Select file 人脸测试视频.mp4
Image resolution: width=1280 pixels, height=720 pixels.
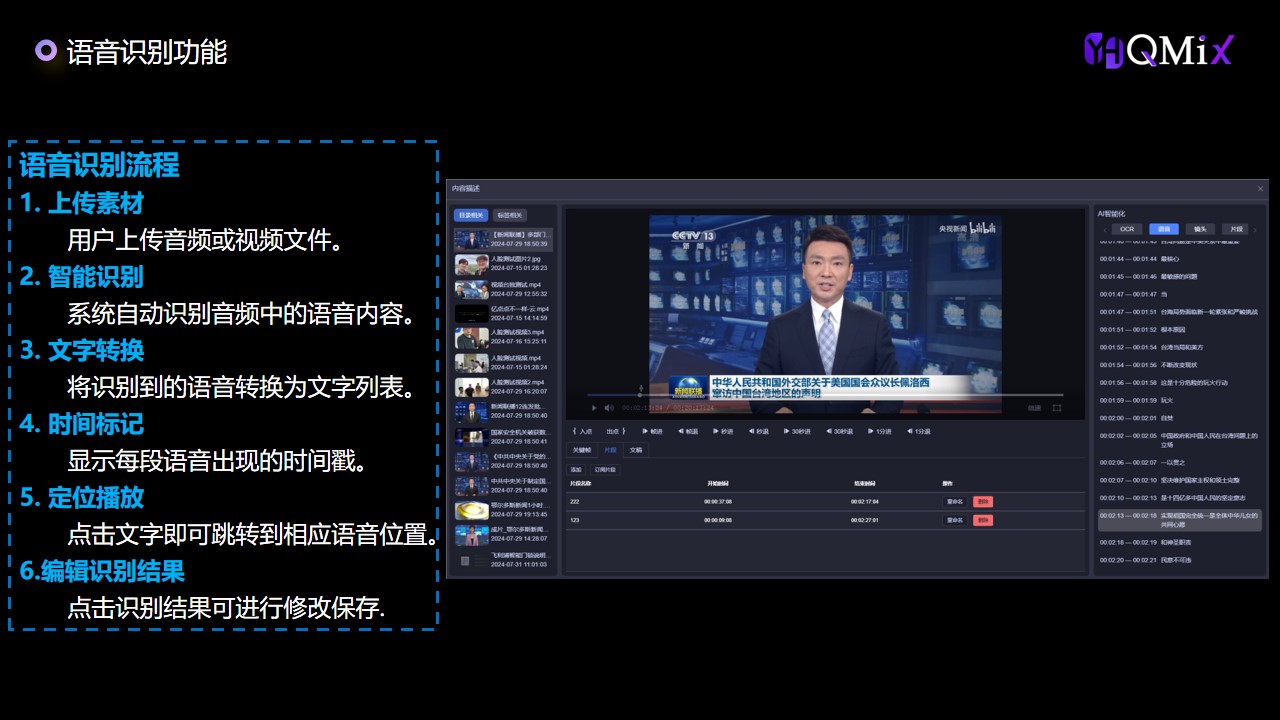[504, 363]
